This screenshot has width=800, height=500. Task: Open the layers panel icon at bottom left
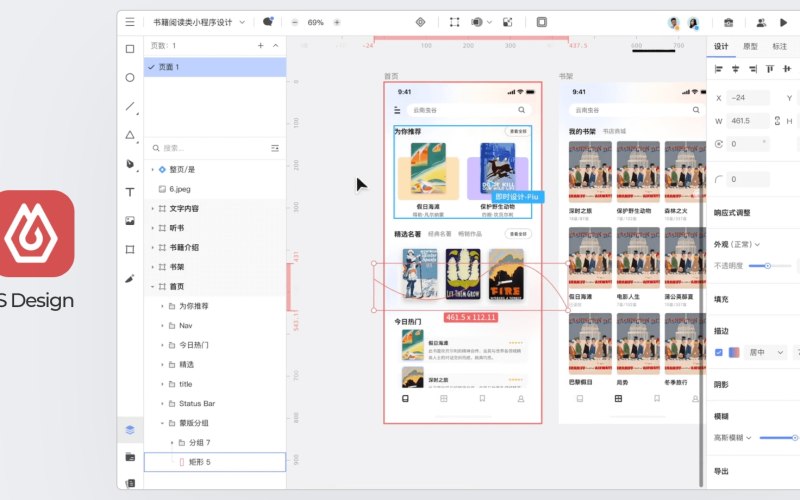[x=130, y=430]
